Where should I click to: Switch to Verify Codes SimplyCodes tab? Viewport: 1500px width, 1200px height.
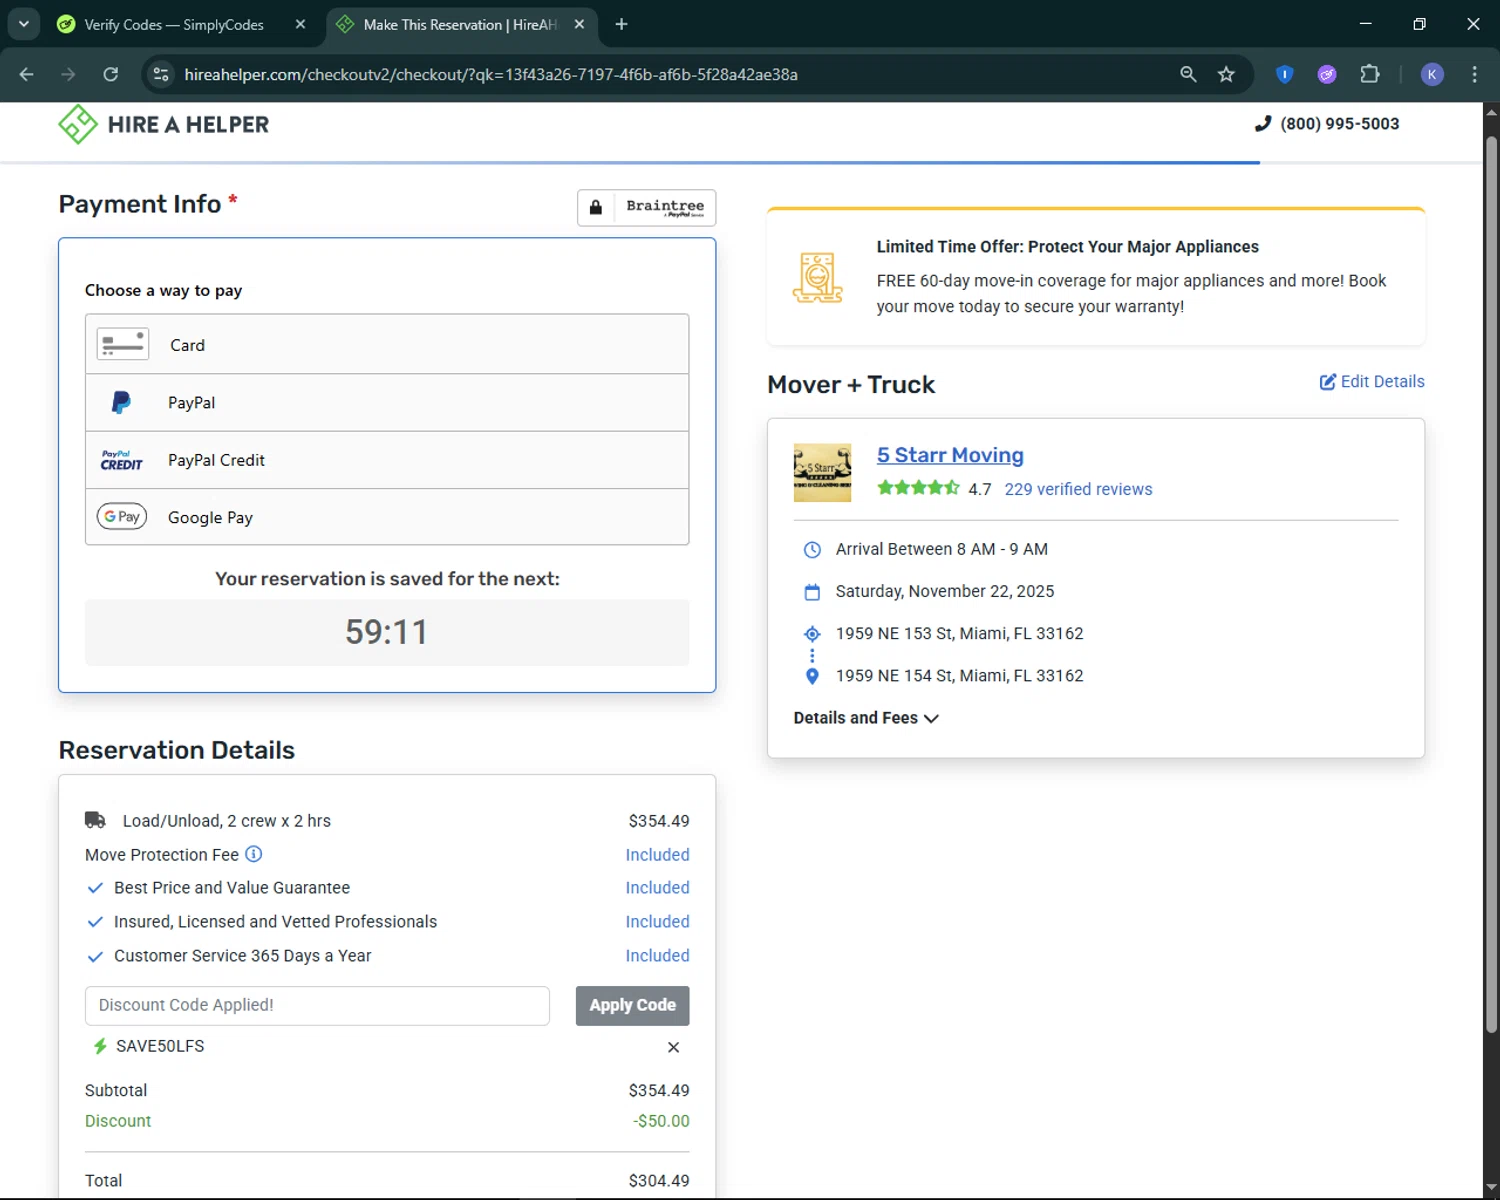click(174, 25)
